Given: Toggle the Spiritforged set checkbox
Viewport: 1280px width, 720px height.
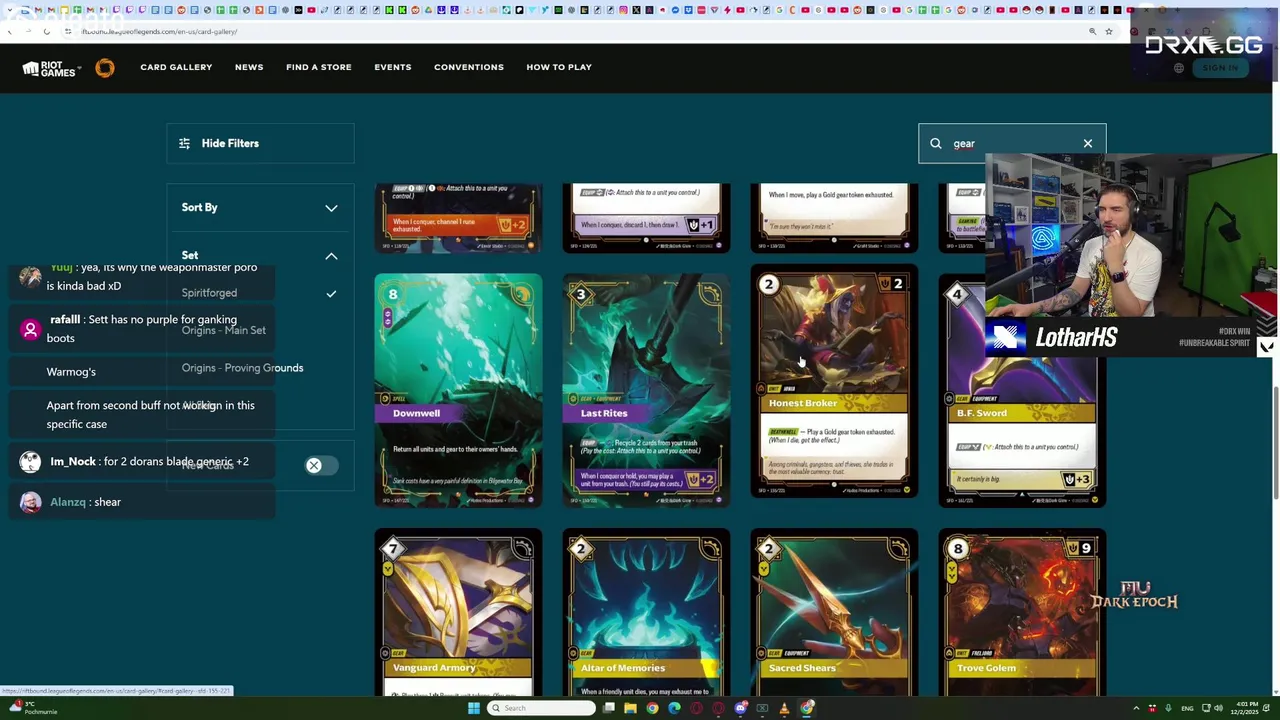Looking at the screenshot, I should pyautogui.click(x=331, y=294).
